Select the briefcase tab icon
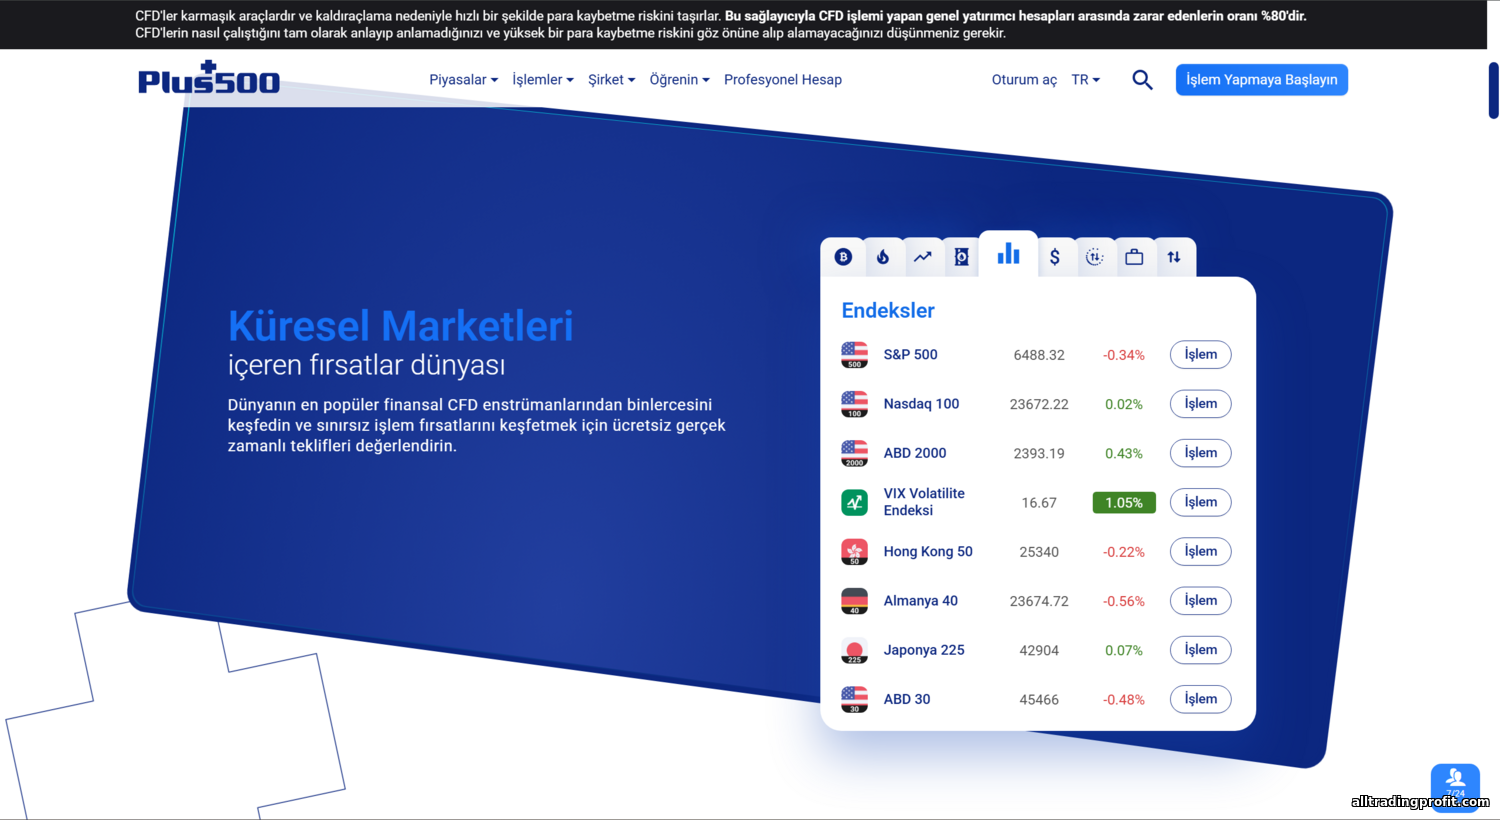The width and height of the screenshot is (1500, 820). tap(1134, 257)
